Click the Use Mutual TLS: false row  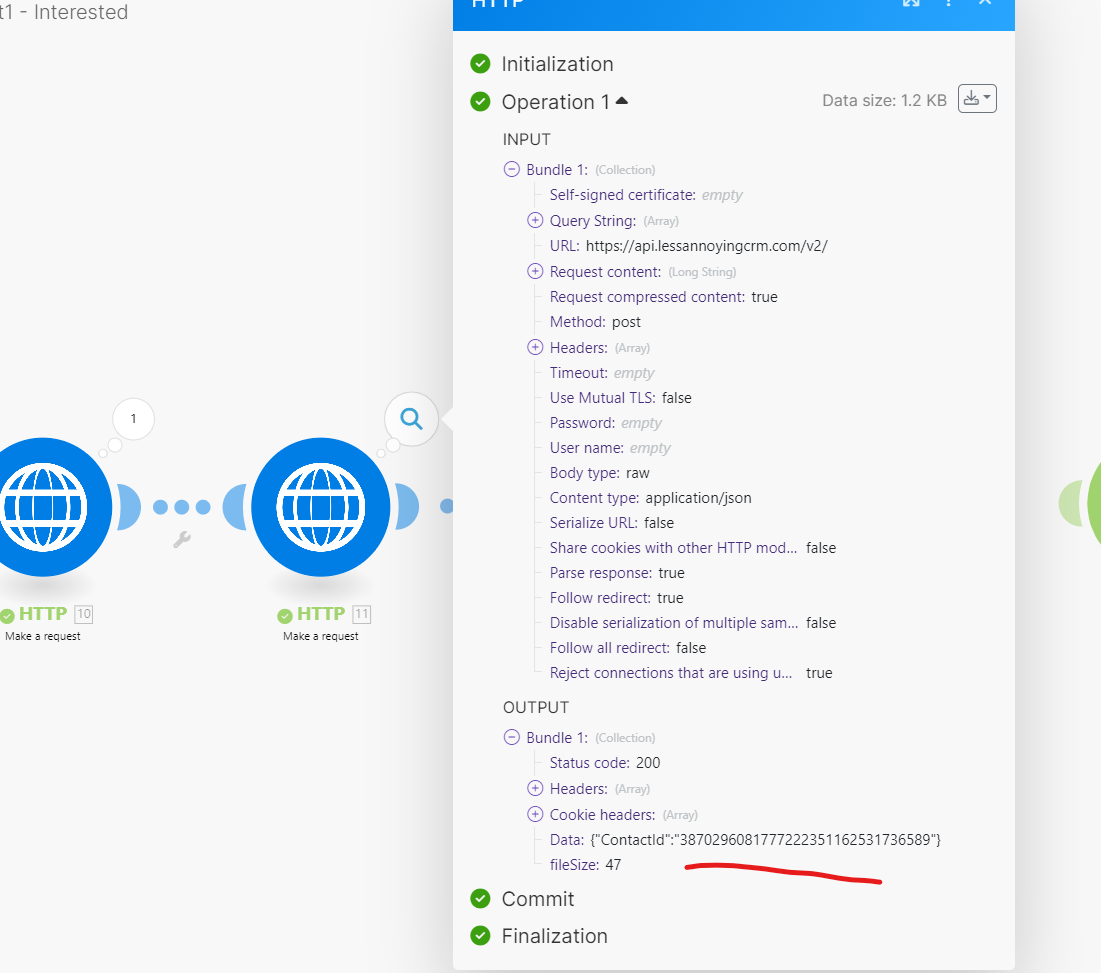pyautogui.click(x=621, y=398)
